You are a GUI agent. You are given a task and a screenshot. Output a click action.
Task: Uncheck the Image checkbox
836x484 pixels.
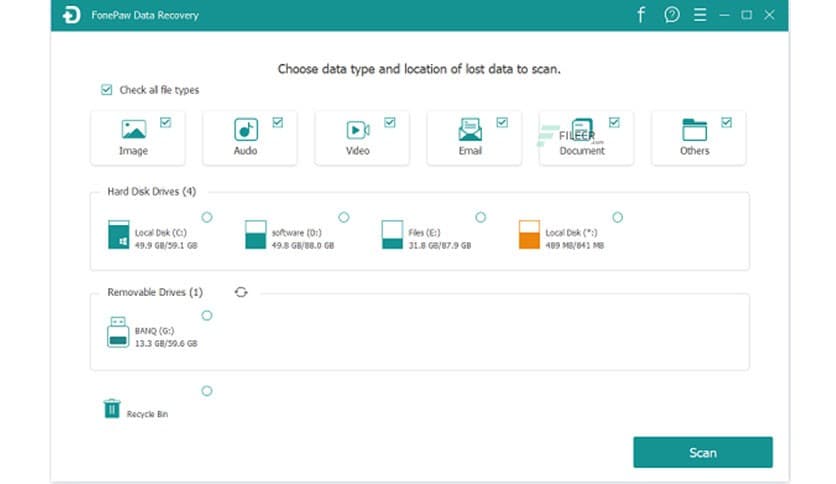click(x=165, y=123)
